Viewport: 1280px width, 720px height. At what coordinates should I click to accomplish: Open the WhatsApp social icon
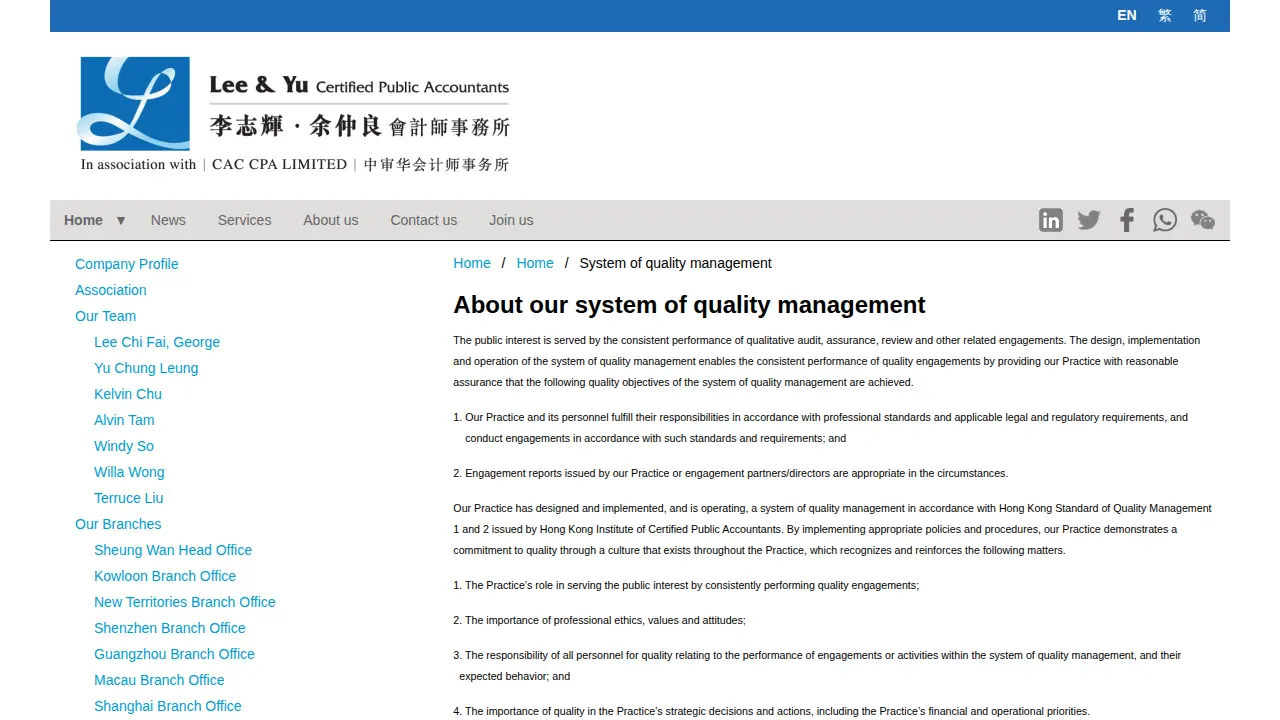pos(1165,220)
